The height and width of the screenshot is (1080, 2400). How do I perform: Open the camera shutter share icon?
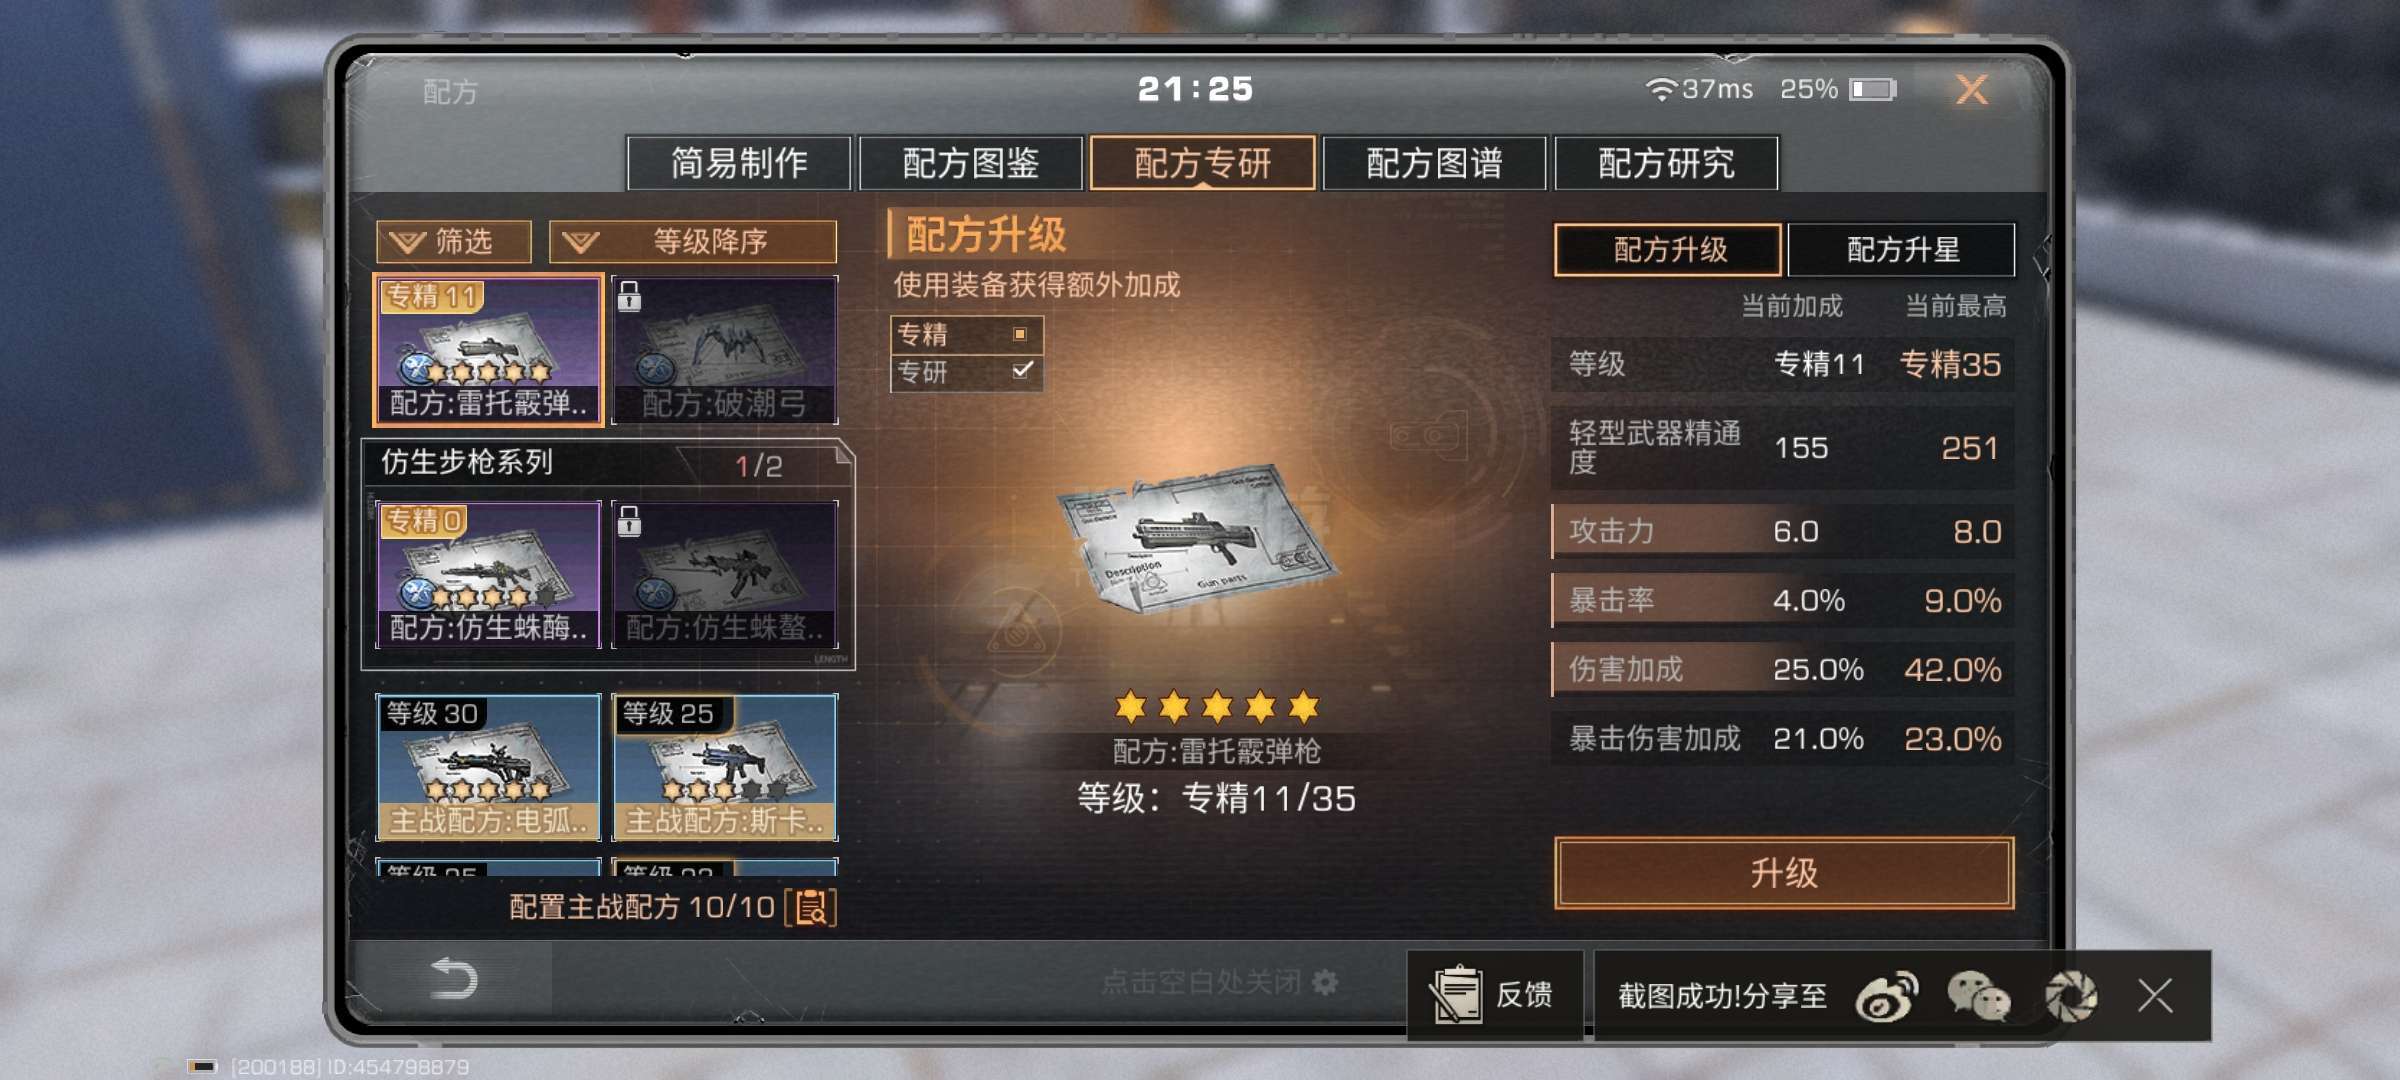click(x=2070, y=997)
